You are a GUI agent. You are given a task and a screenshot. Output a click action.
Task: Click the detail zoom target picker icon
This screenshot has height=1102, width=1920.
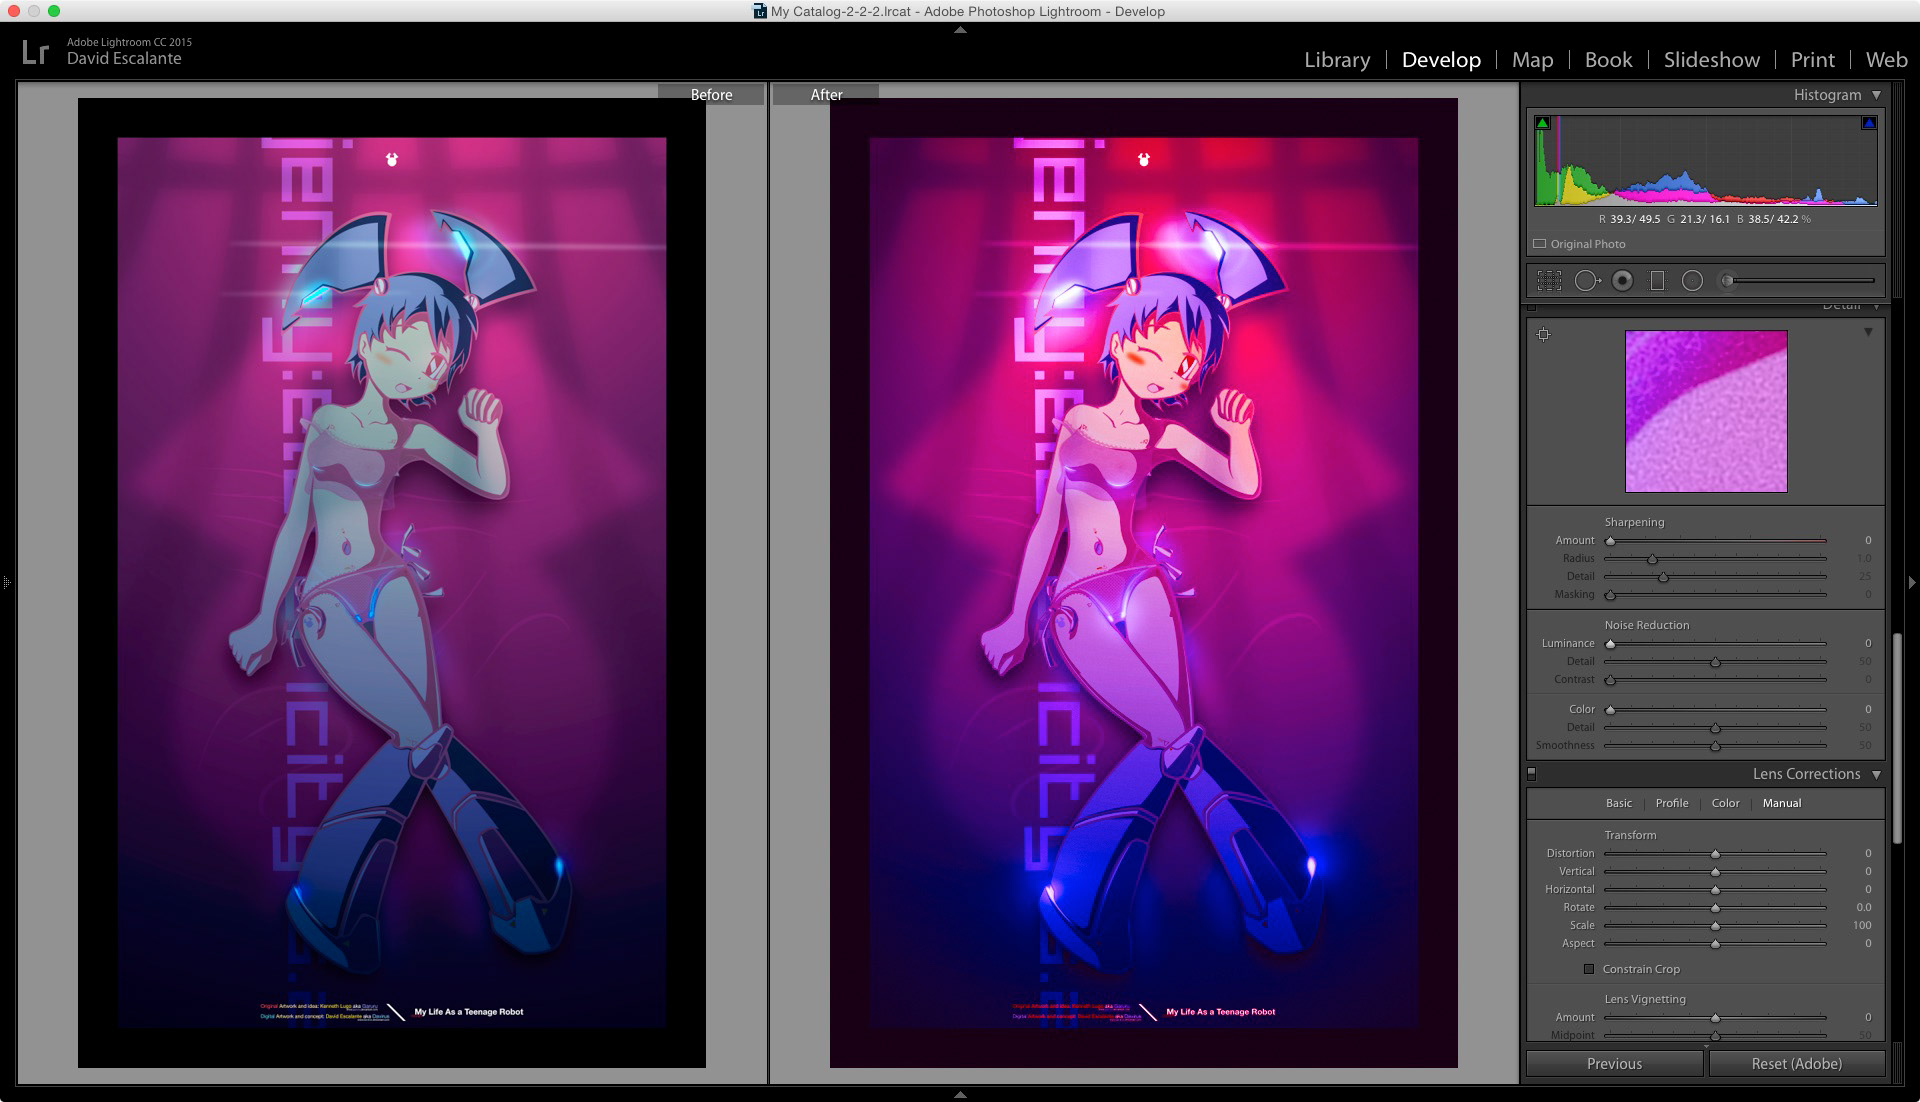pos(1544,334)
